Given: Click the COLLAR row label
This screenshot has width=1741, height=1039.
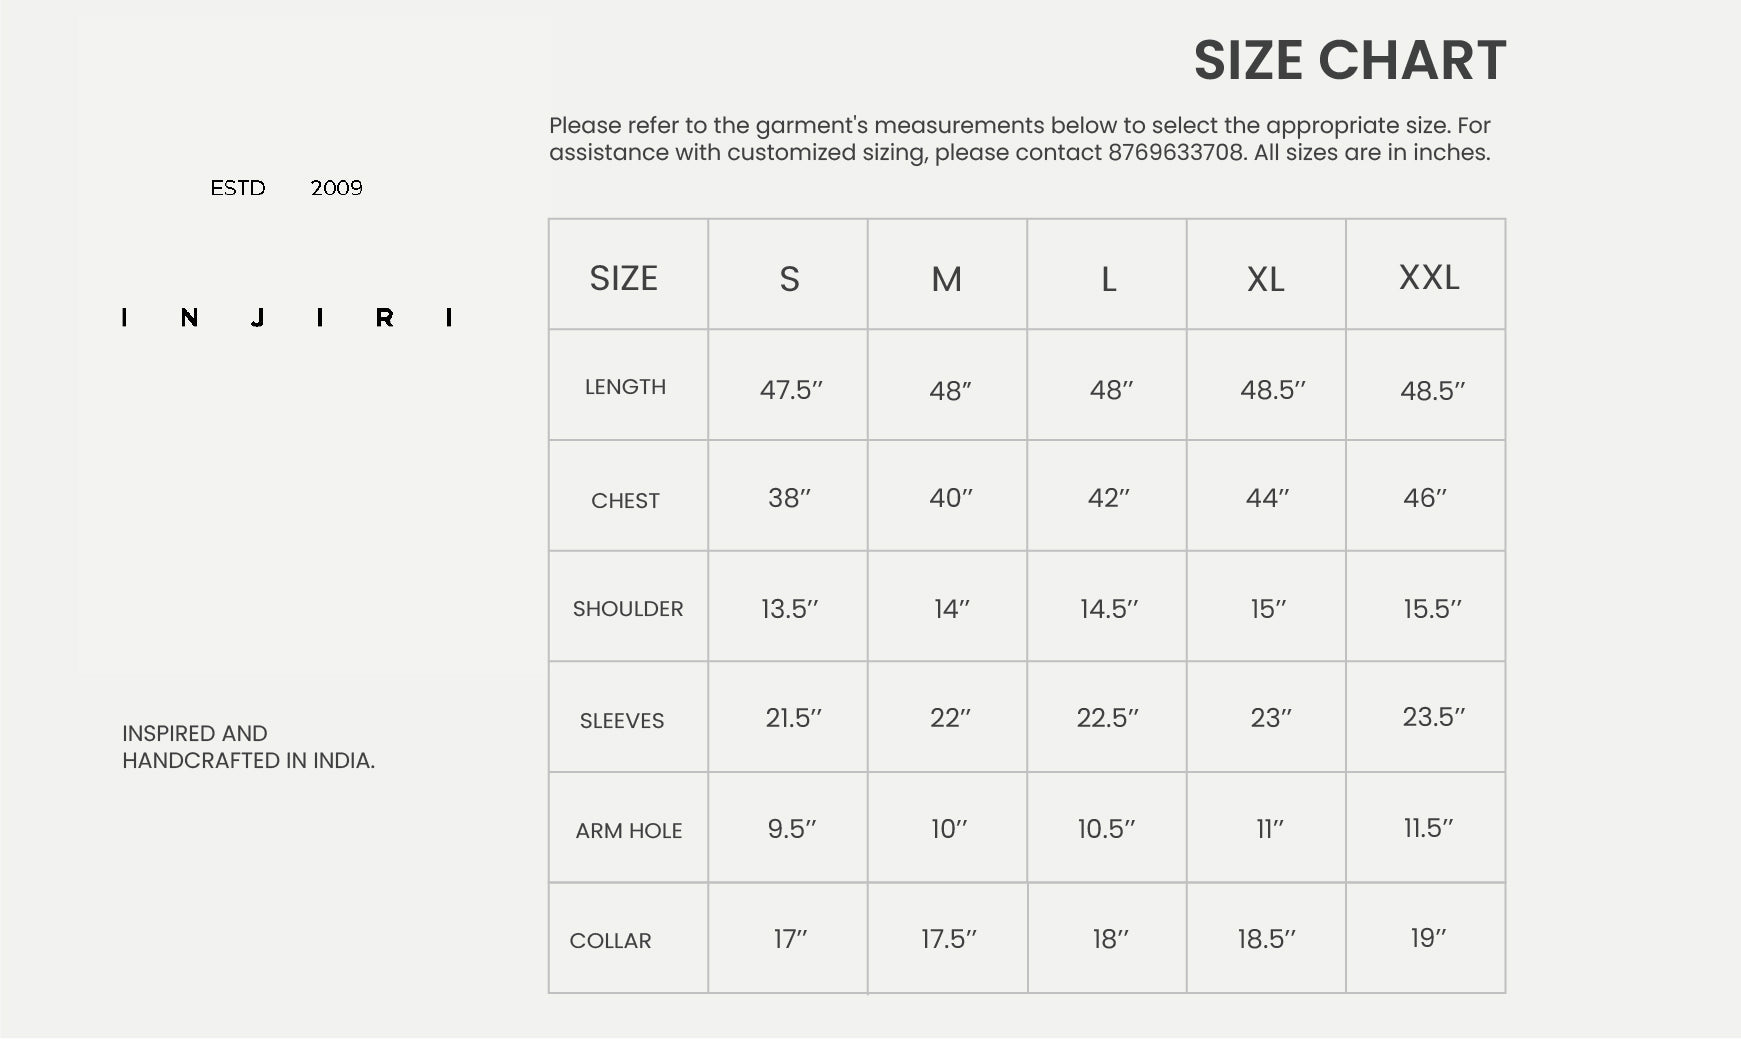Looking at the screenshot, I should [610, 940].
